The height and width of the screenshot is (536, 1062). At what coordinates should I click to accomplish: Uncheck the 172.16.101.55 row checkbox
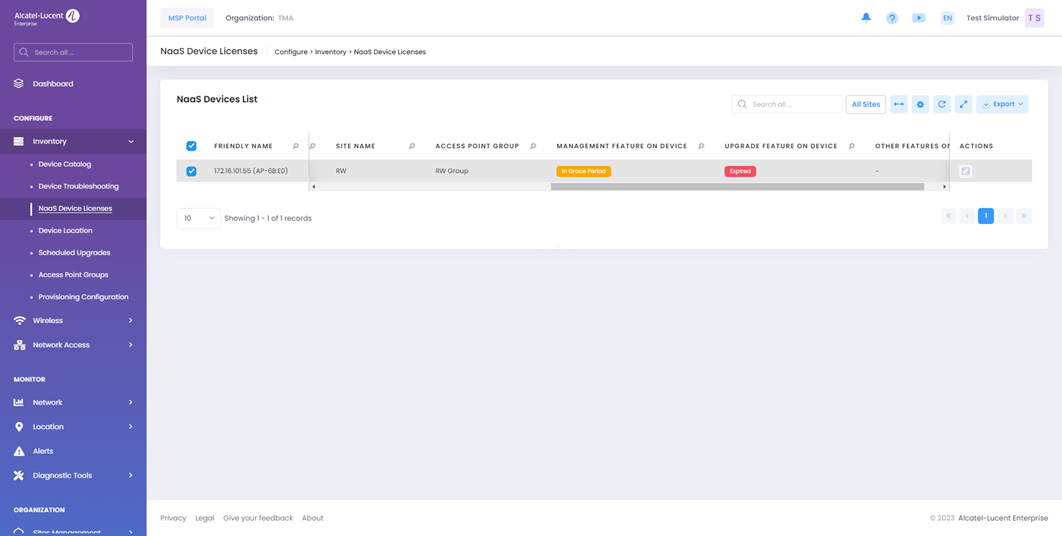[x=192, y=171]
